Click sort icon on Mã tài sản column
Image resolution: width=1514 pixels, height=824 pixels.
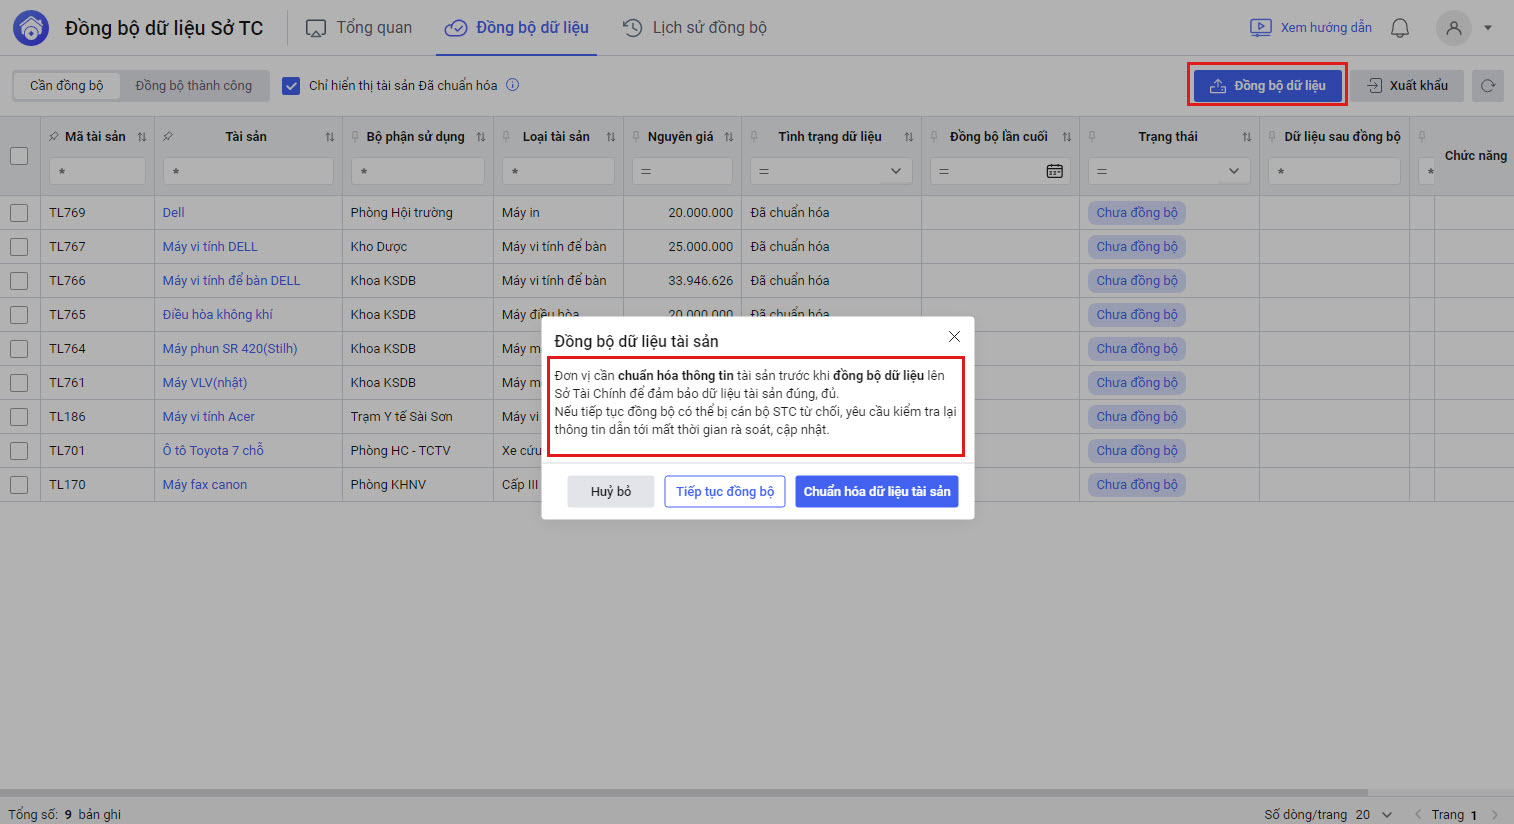(x=142, y=137)
